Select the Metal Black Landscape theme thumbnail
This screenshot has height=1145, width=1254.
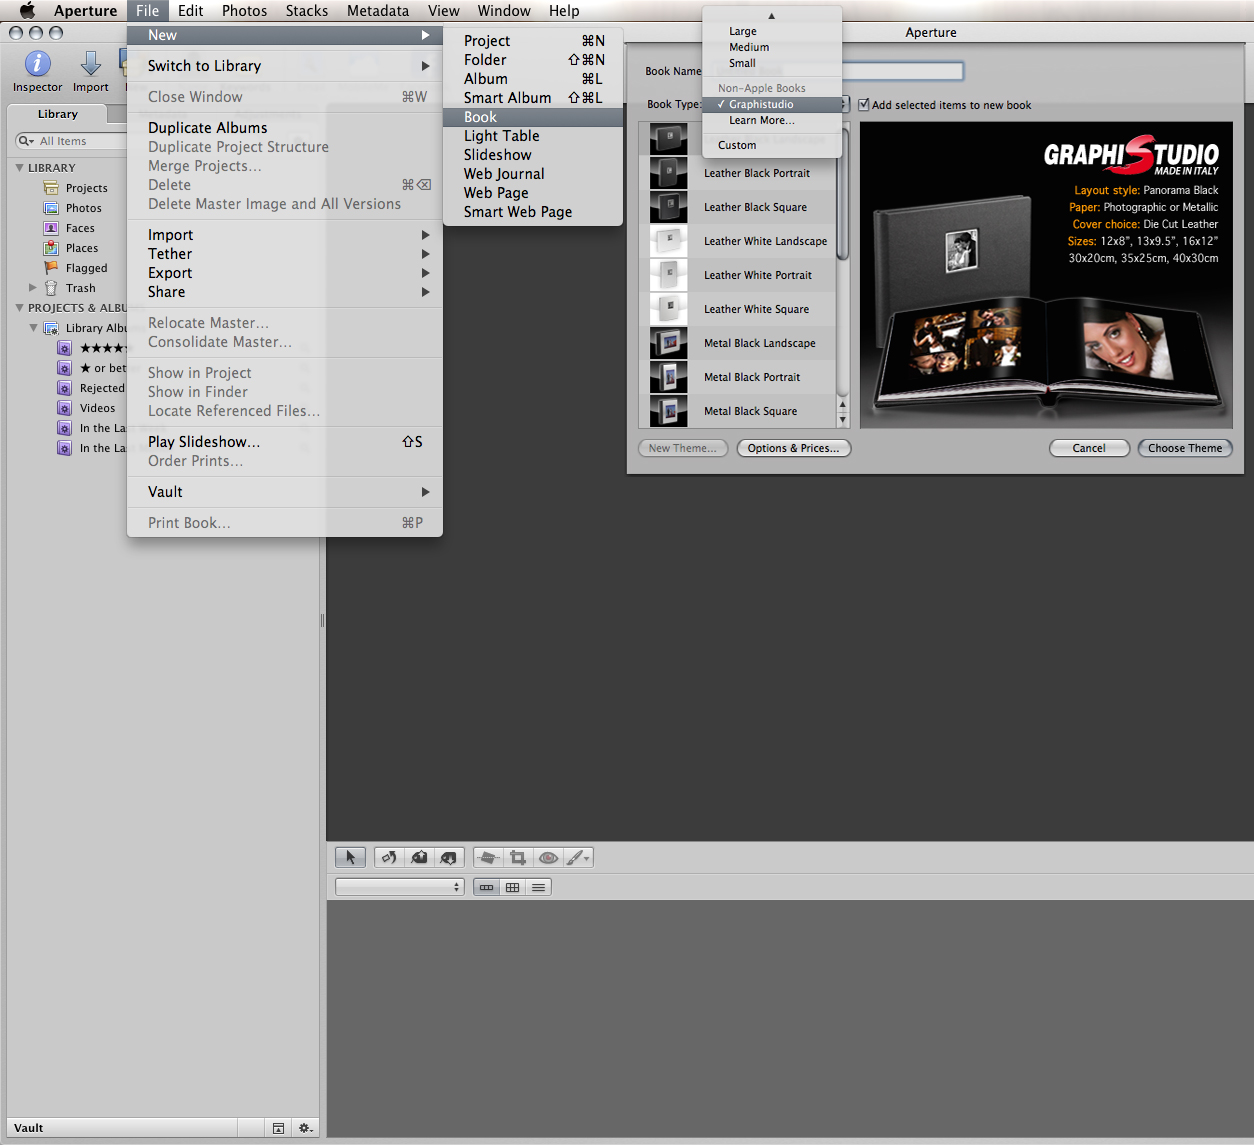[669, 343]
